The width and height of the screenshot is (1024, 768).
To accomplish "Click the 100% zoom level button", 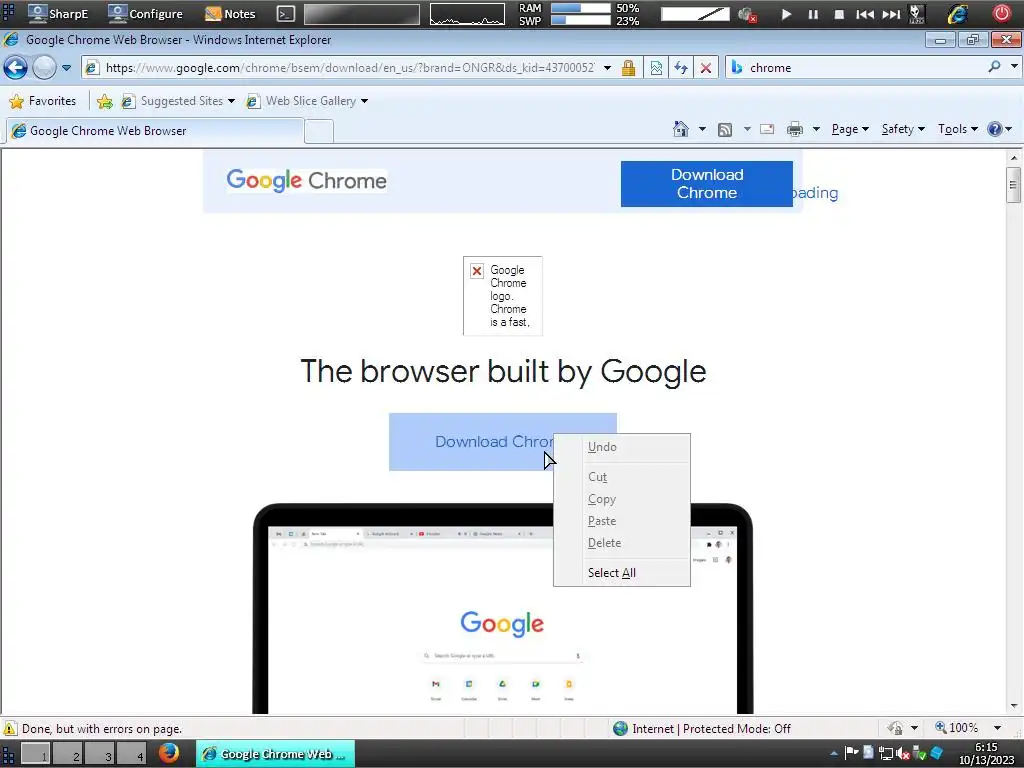I will click(957, 728).
